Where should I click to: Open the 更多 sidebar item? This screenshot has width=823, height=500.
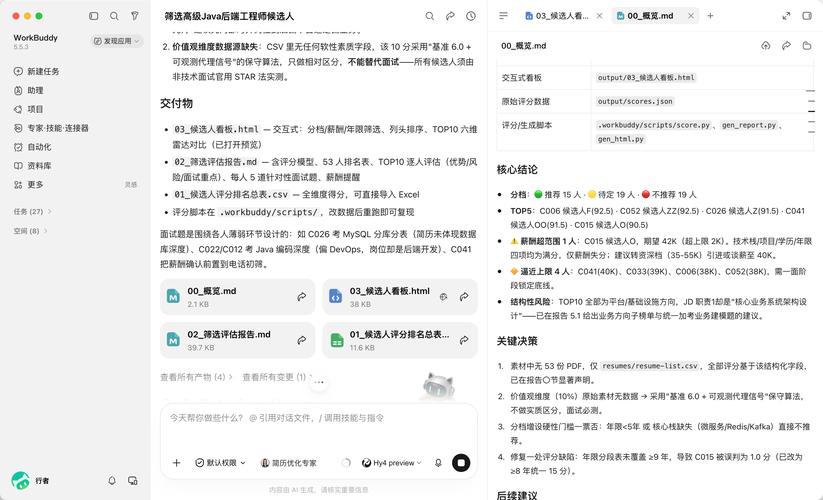point(29,185)
